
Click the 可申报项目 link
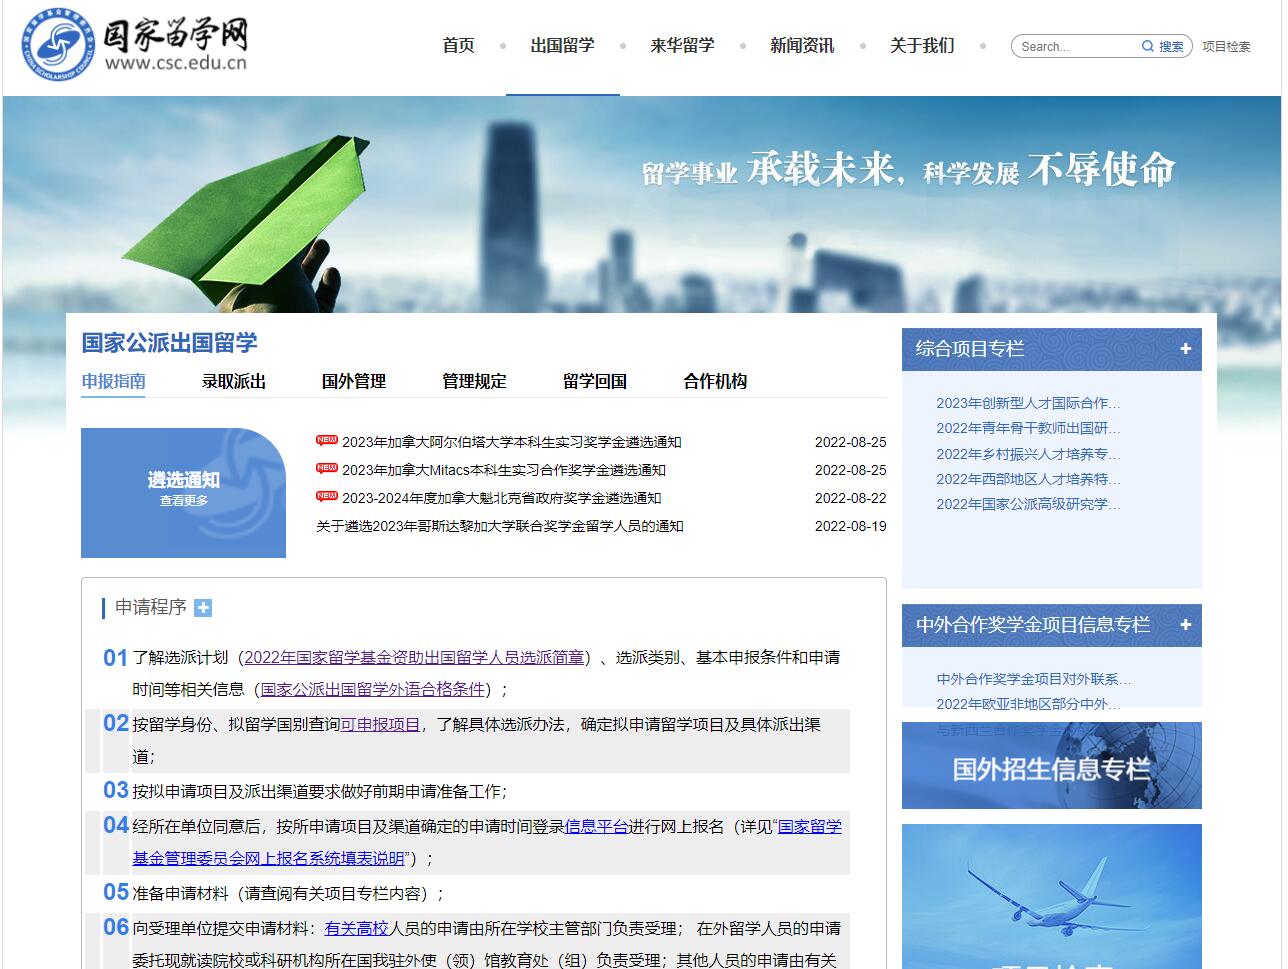click(380, 724)
